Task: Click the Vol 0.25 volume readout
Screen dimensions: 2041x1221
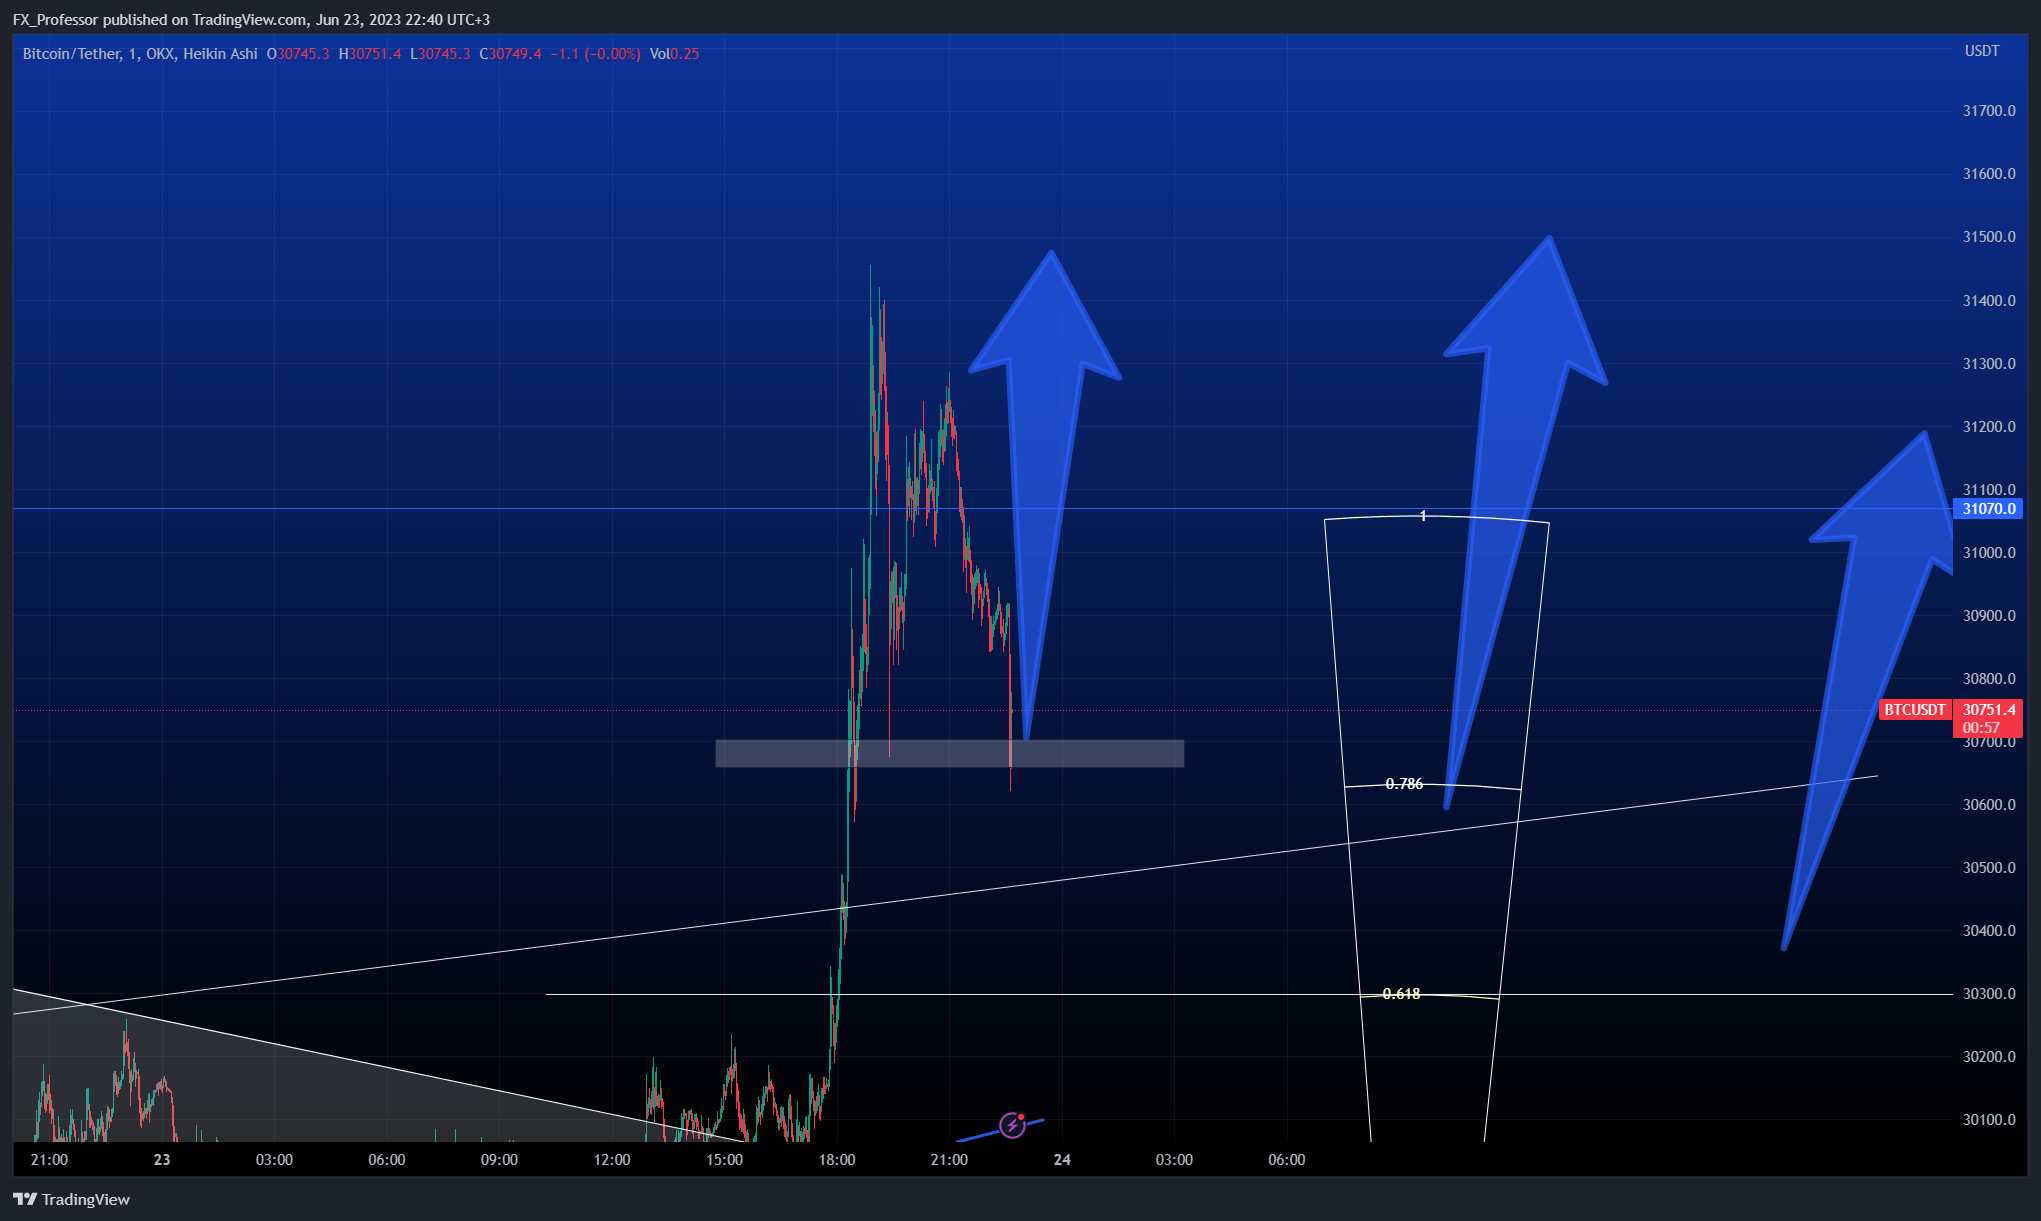Action: click(674, 54)
